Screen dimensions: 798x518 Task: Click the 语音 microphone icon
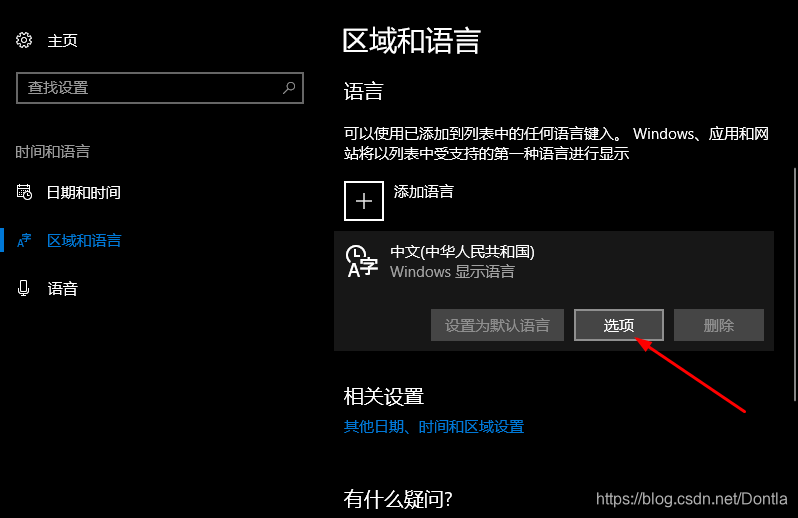point(23,288)
